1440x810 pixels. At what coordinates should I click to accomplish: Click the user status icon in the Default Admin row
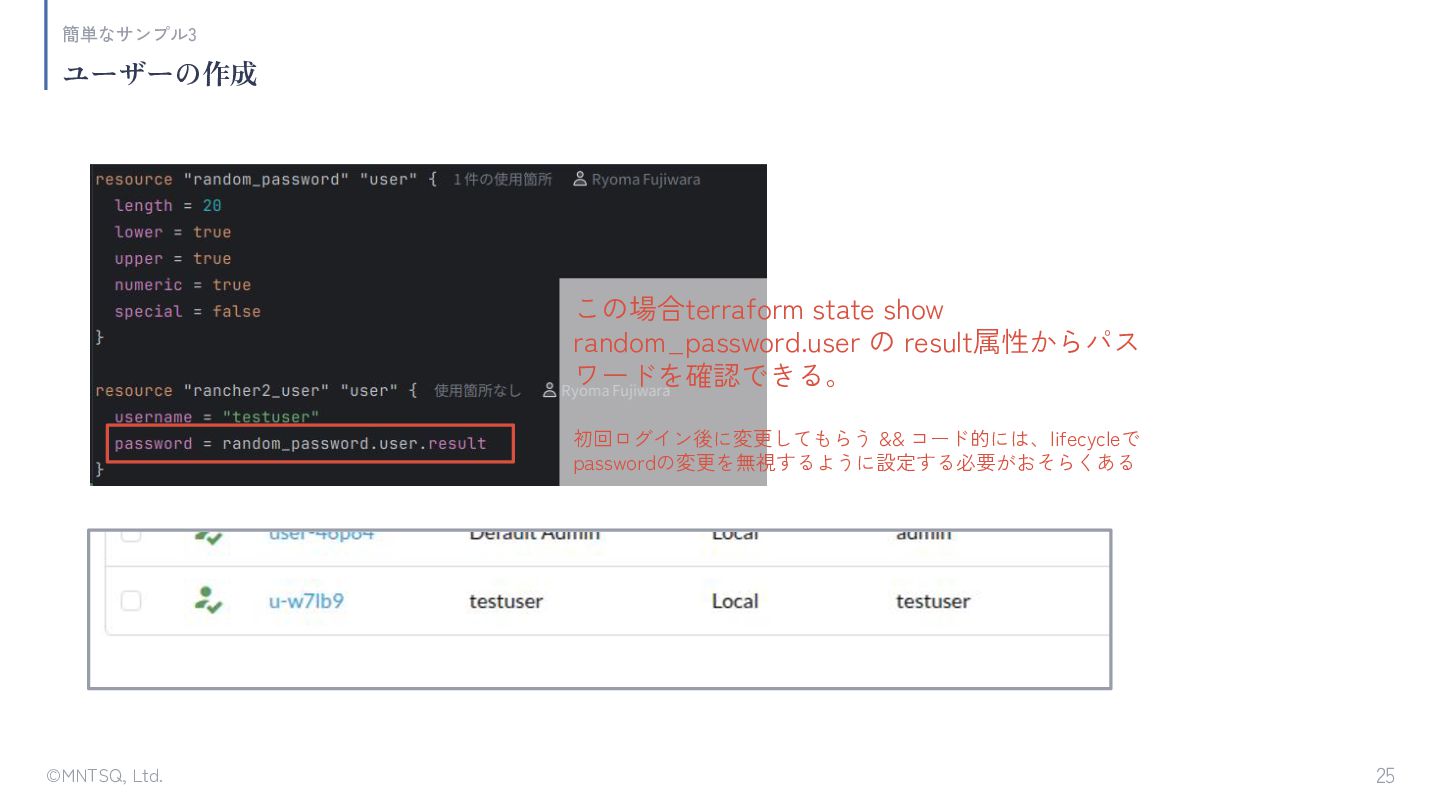[208, 537]
